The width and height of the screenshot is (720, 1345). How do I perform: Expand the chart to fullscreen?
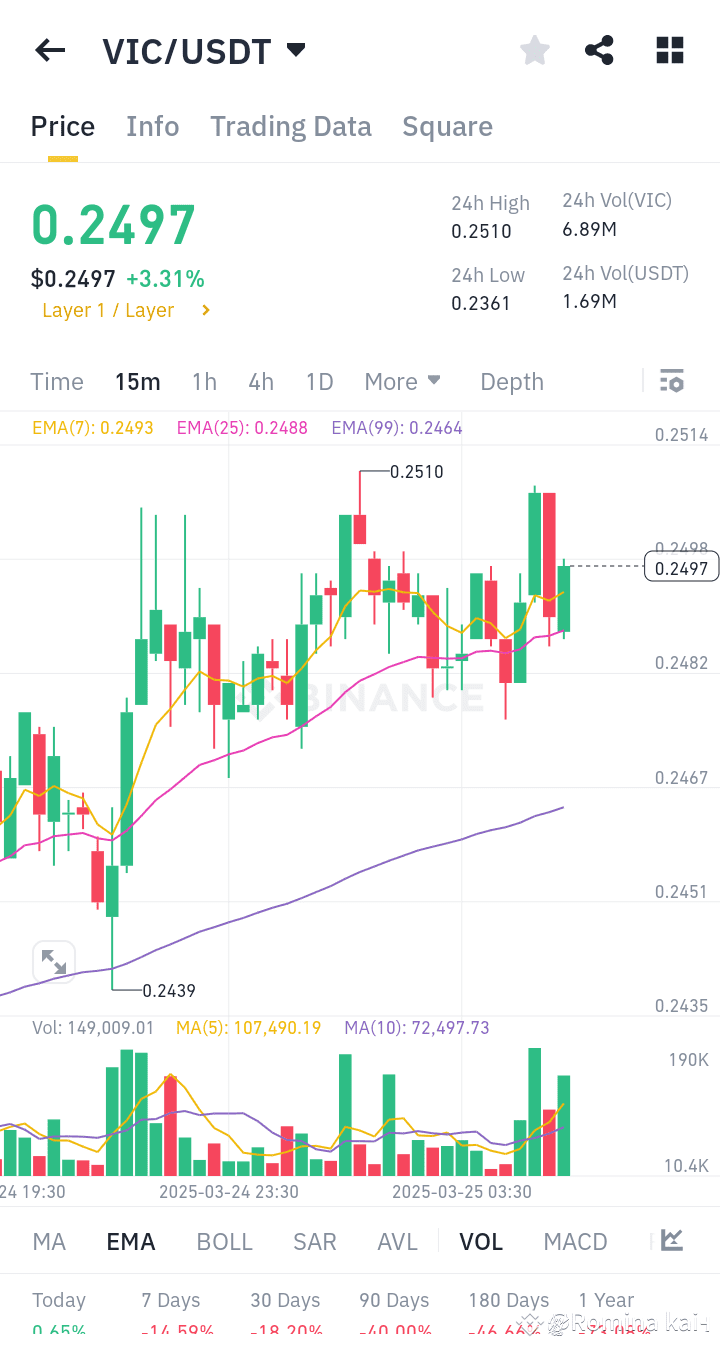coord(54,961)
